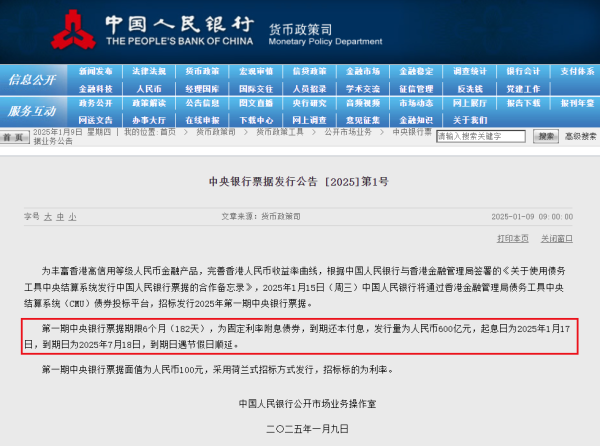Go to 征信管理 section
600x446 pixels.
(416, 89)
